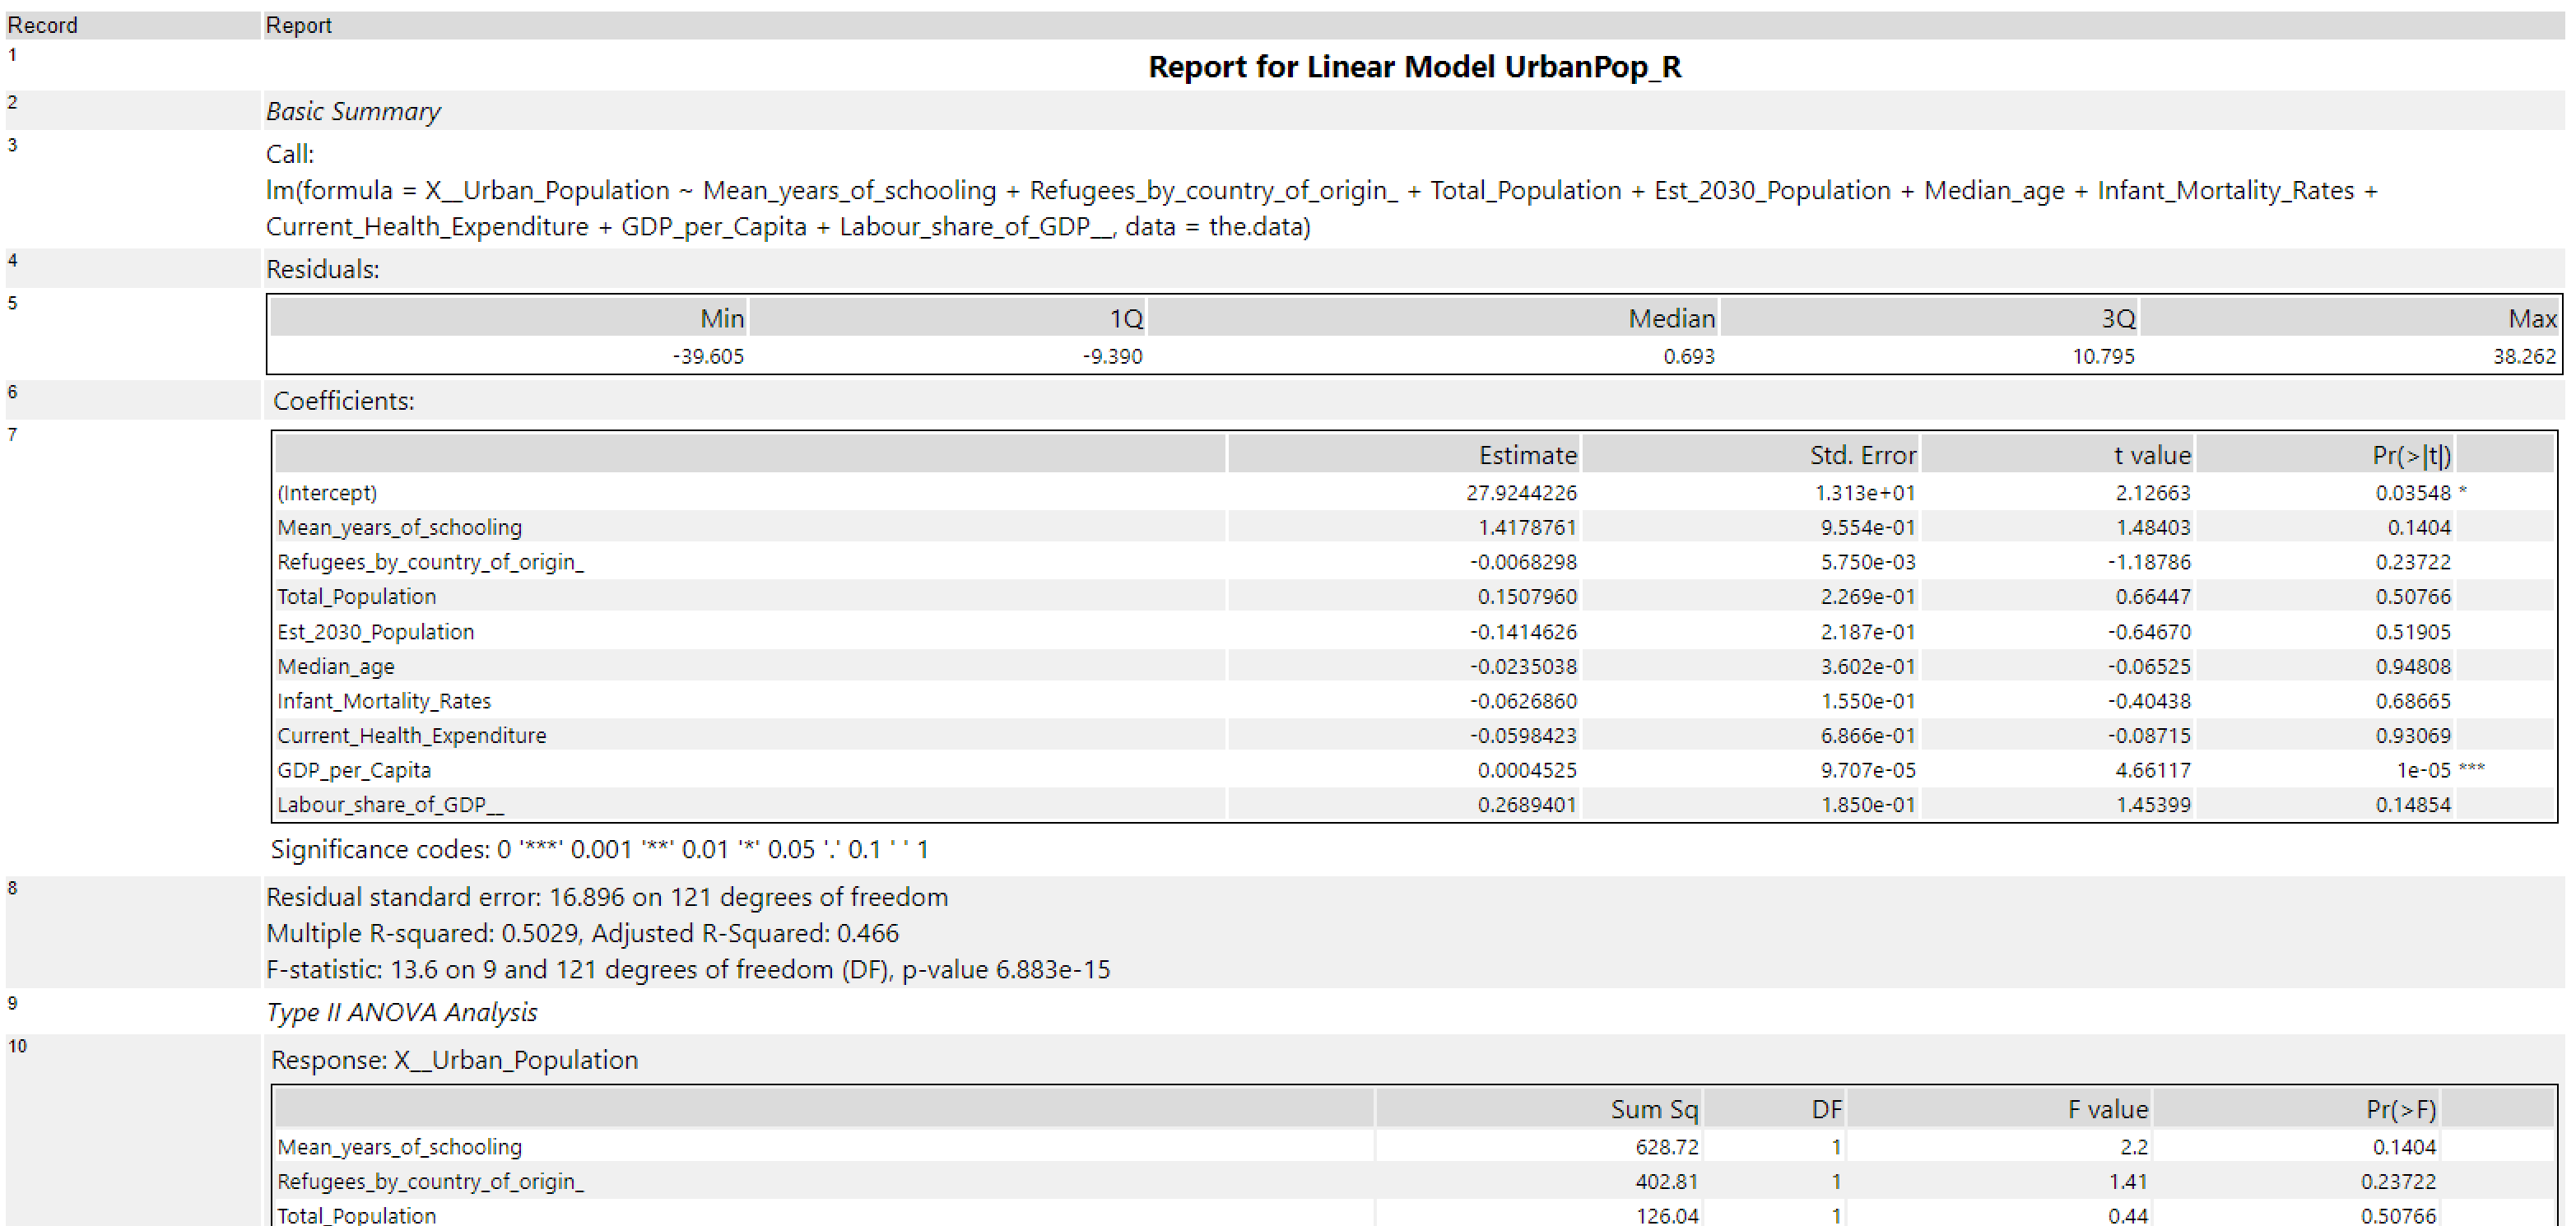Click the Max residuals column header

tap(2531, 319)
